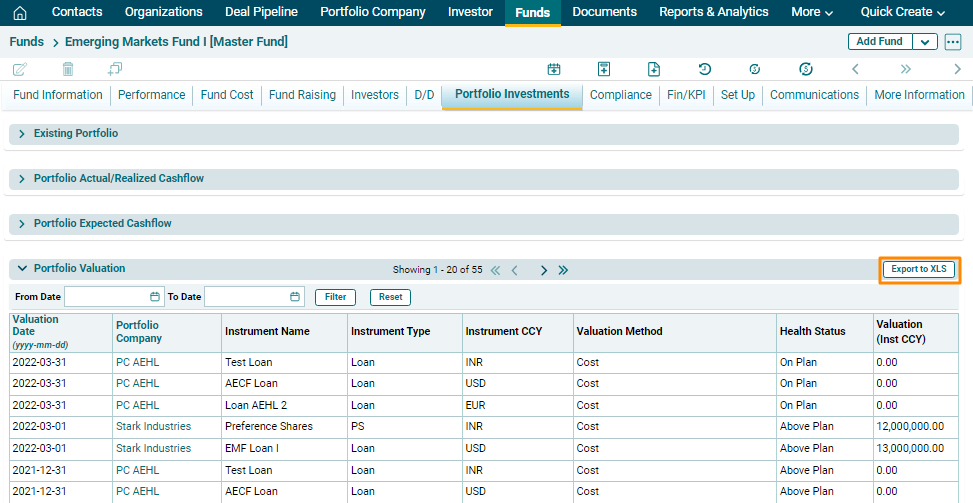Click the delete trash can icon
Viewport: 973px width, 503px height.
(x=68, y=69)
